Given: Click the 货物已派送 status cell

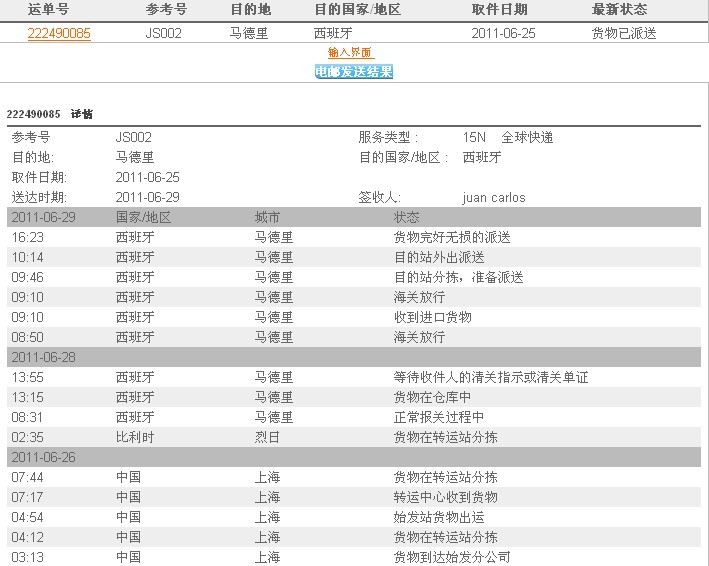Looking at the screenshot, I should (x=624, y=33).
